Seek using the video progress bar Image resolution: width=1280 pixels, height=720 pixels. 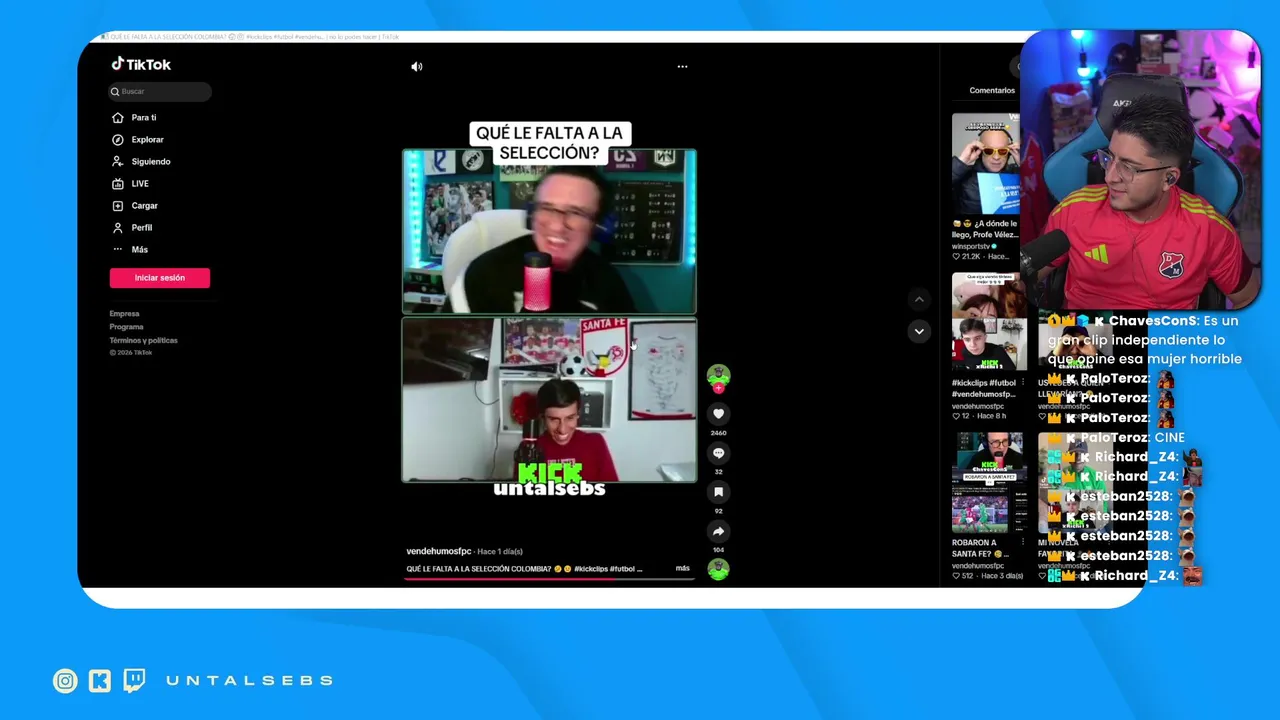[x=550, y=578]
